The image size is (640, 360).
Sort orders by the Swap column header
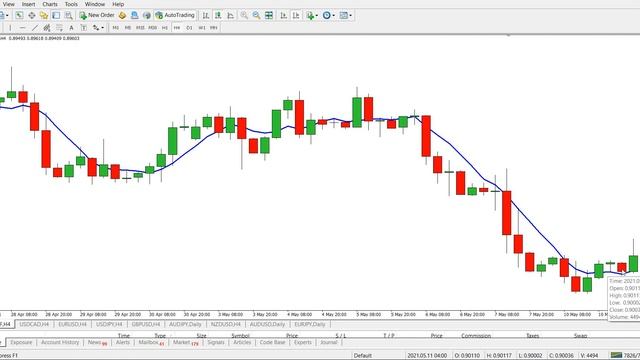pos(580,336)
